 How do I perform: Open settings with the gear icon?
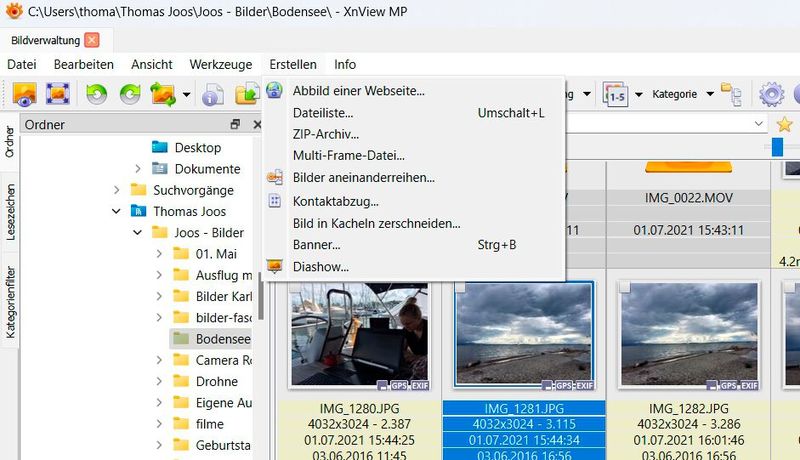click(771, 94)
